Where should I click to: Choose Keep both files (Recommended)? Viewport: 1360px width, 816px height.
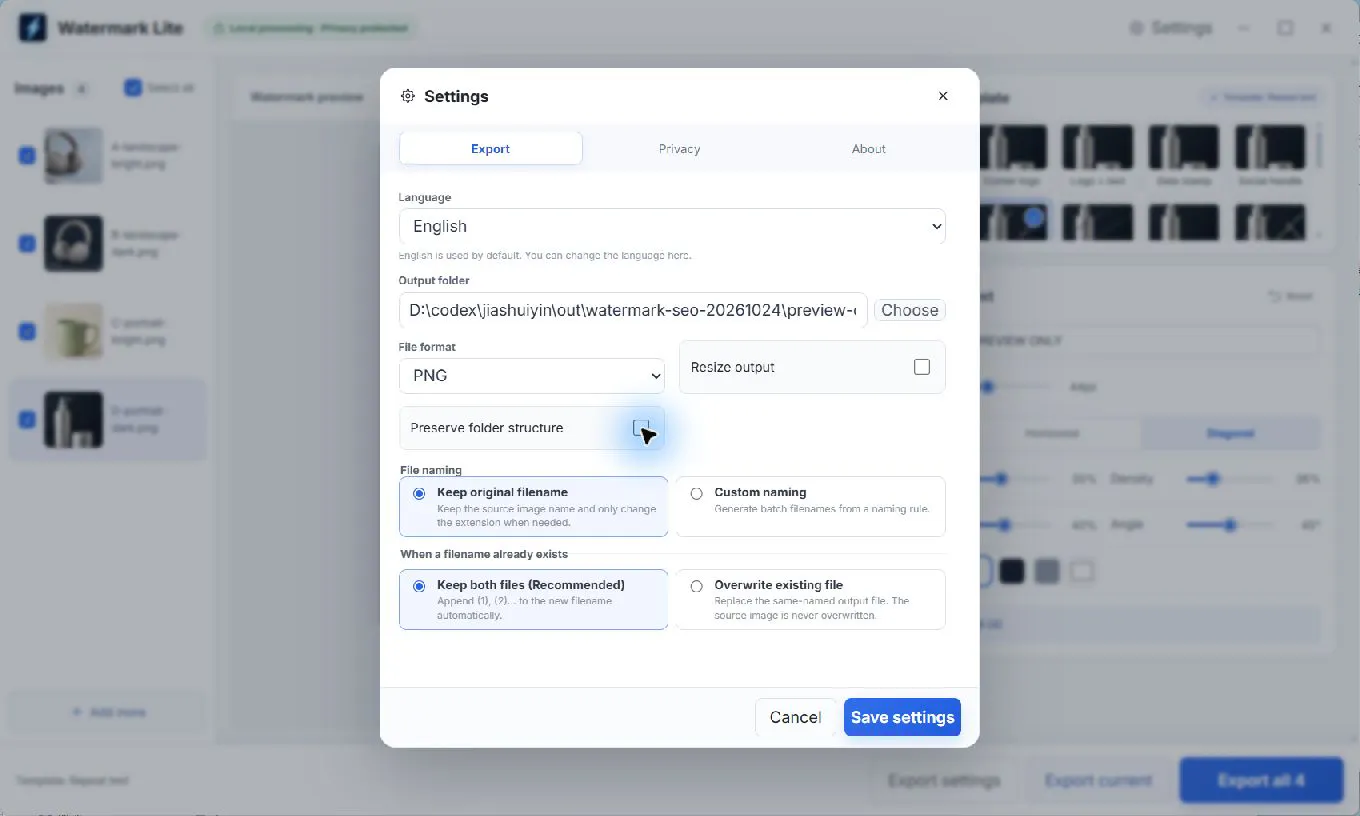pos(533,599)
